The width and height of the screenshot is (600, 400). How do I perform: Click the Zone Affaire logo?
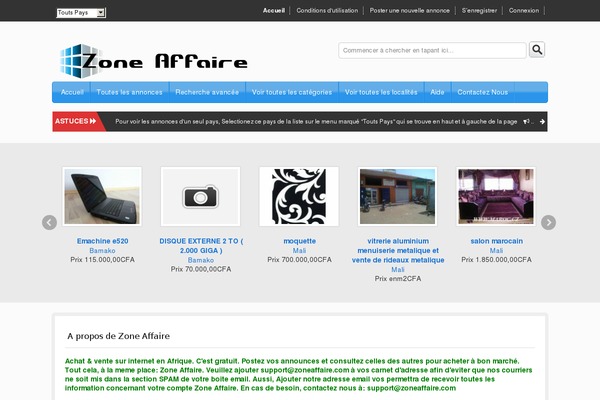point(153,60)
